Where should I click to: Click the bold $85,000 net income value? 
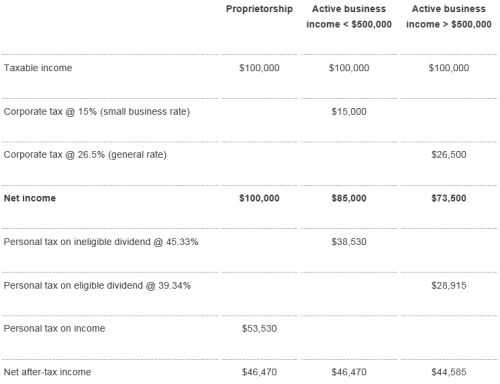[349, 198]
